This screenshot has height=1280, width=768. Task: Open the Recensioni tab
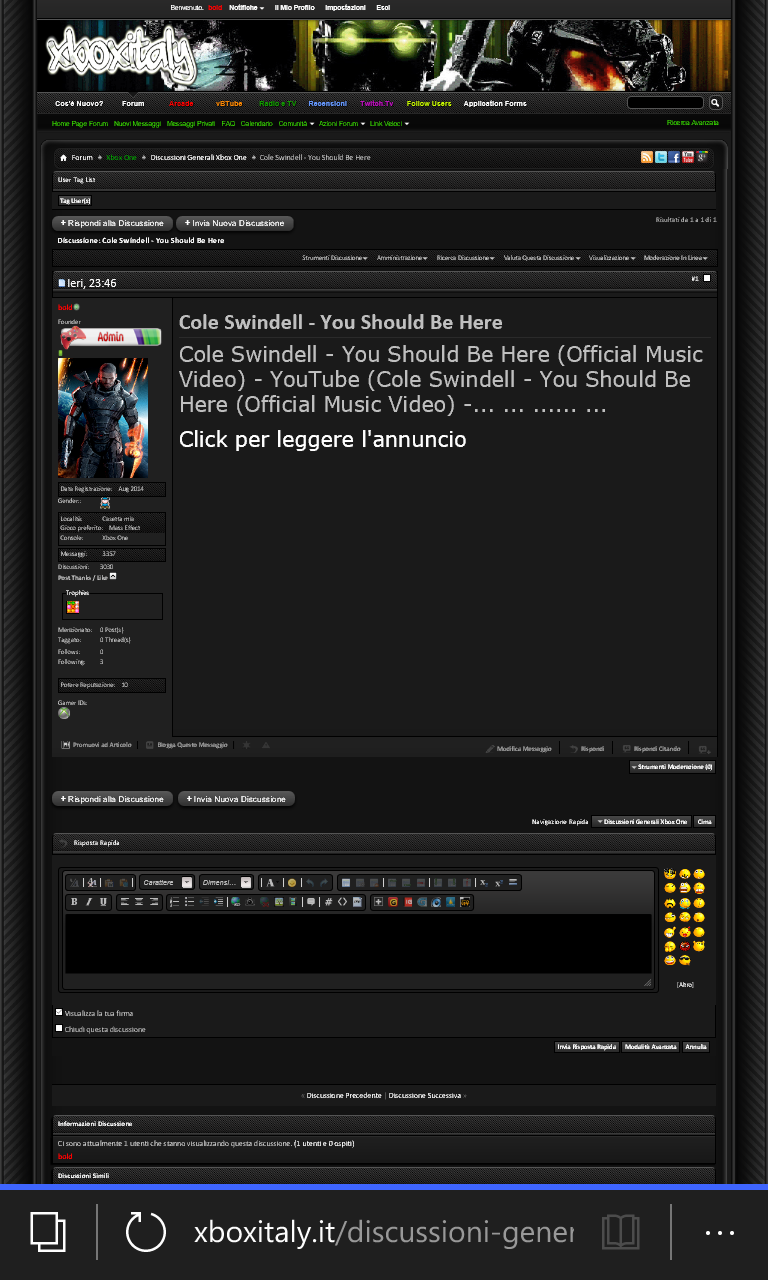click(328, 103)
